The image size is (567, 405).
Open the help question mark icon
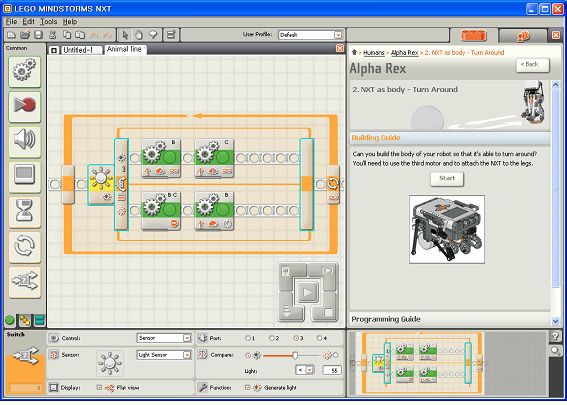coord(555,336)
